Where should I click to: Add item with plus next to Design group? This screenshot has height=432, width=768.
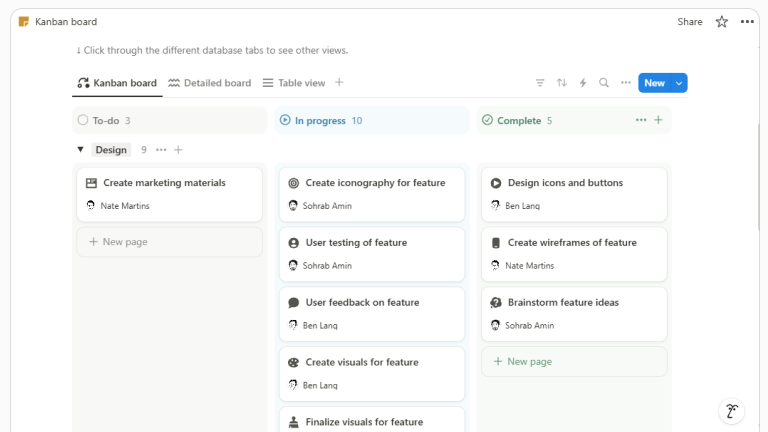pos(178,150)
